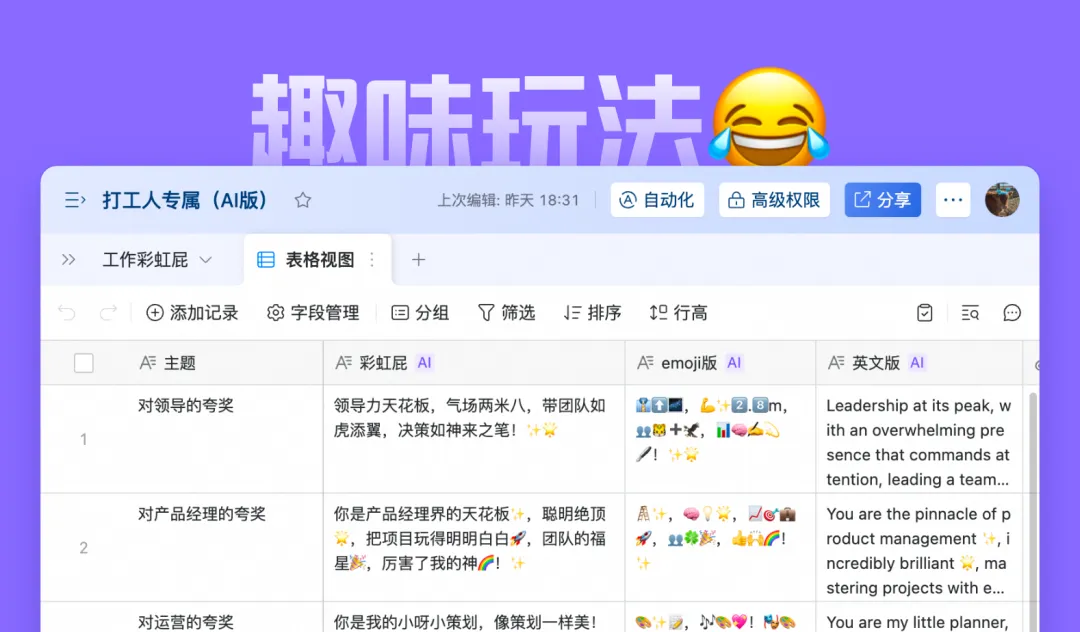Open the user avatar profile
Viewport: 1080px width, 632px height.
click(1002, 200)
